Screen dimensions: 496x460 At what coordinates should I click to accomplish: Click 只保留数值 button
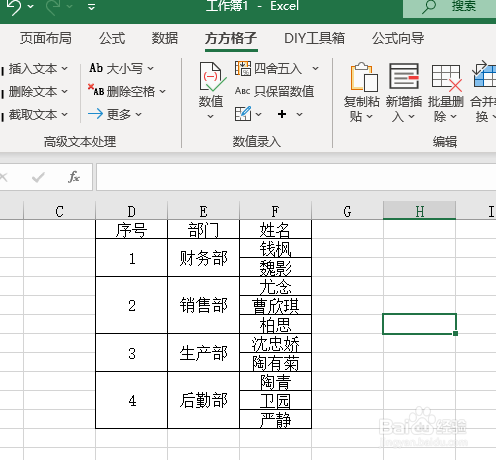point(274,91)
